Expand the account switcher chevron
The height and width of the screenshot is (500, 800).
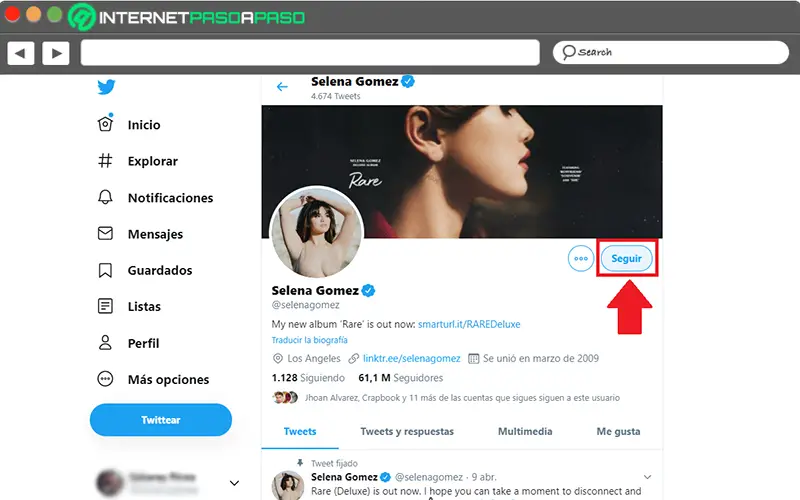(x=234, y=483)
